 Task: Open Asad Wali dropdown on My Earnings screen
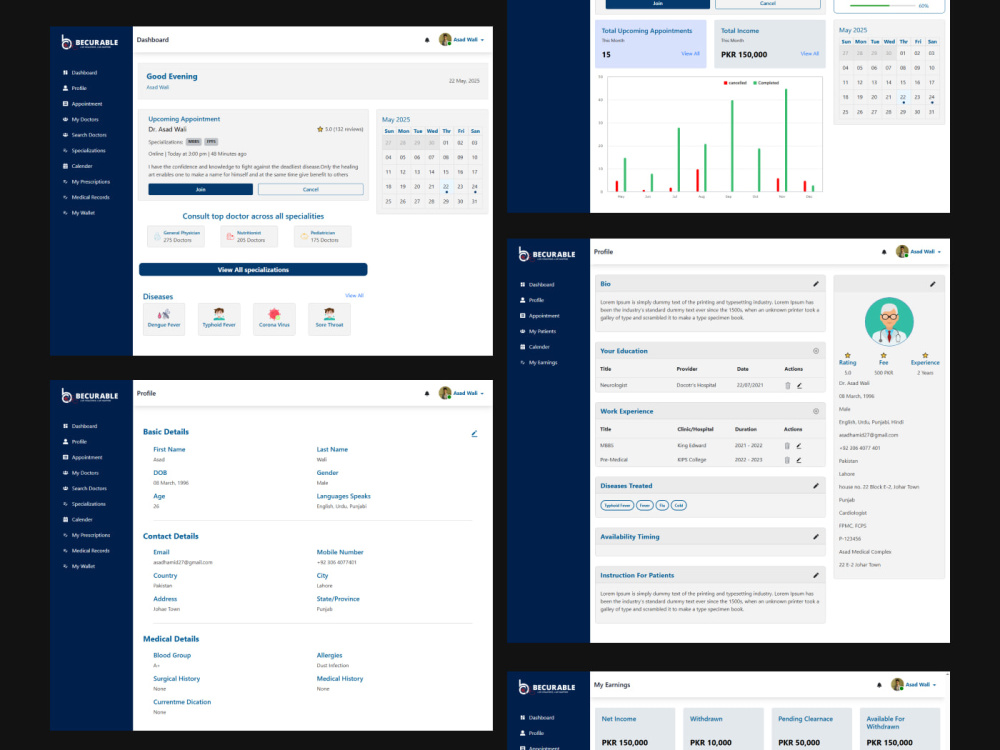[x=915, y=685]
